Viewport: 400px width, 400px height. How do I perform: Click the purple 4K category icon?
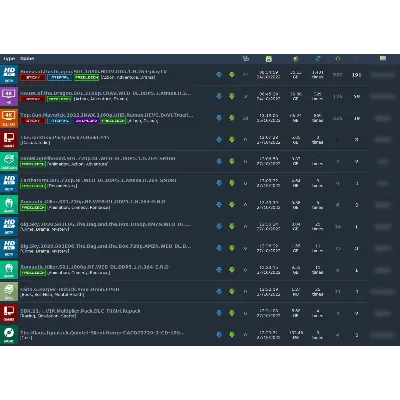(9, 96)
